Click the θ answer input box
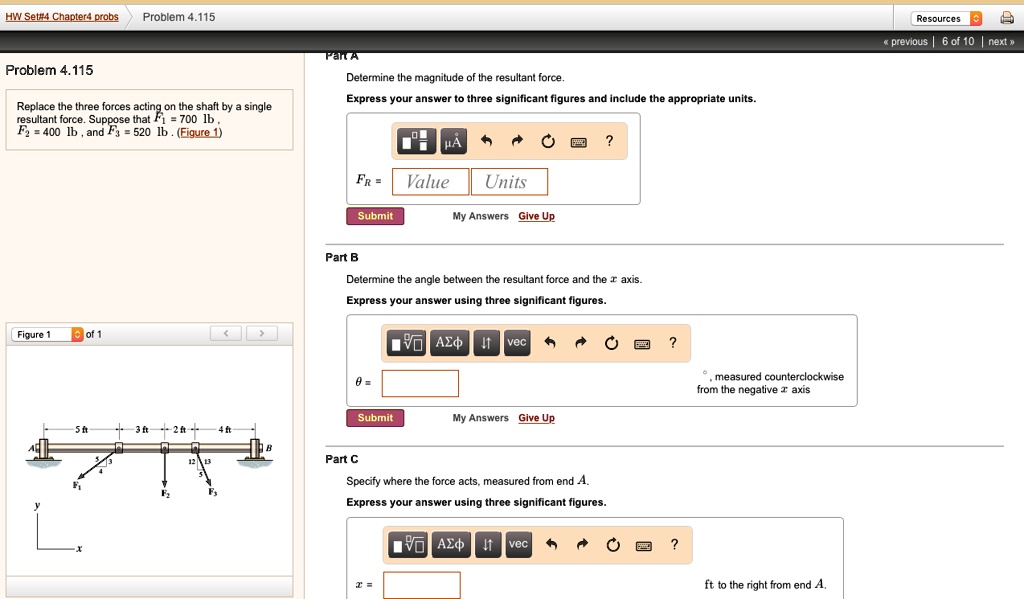Screen dimensions: 1024x599 pyautogui.click(x=420, y=383)
